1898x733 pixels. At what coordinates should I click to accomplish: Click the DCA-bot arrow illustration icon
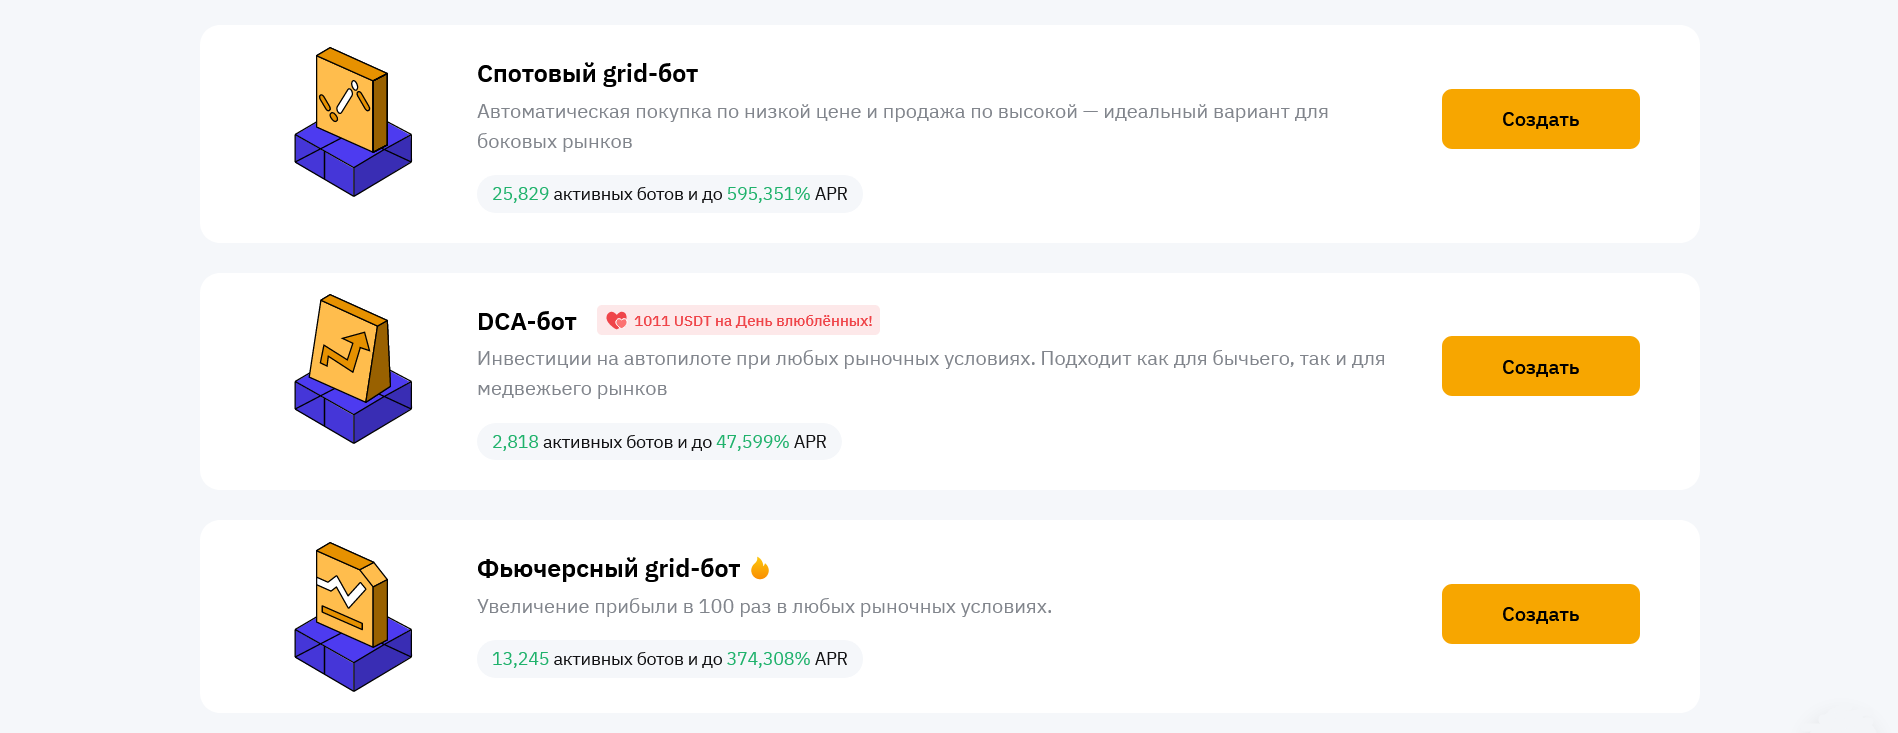[x=352, y=369]
